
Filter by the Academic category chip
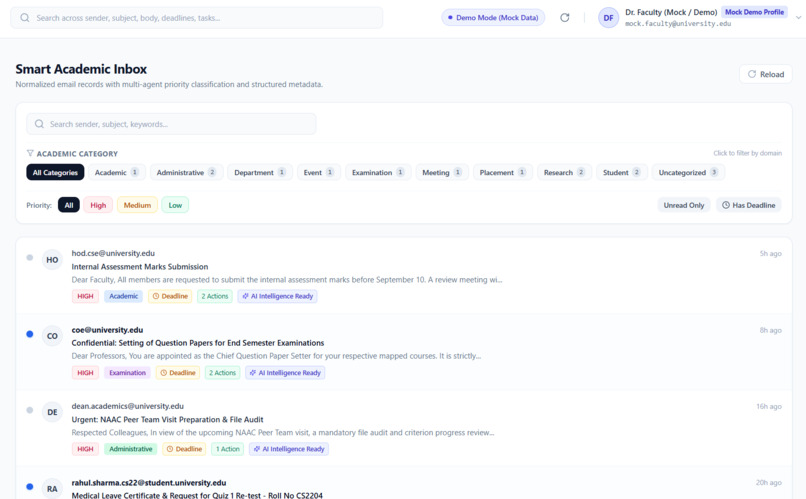pos(117,172)
